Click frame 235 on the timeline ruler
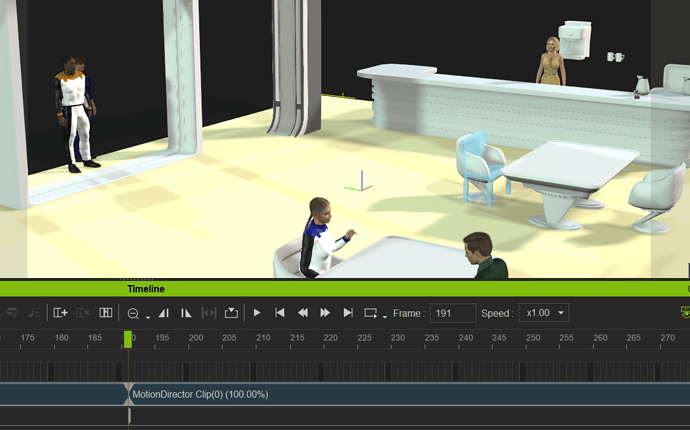The image size is (690, 430). point(432,338)
